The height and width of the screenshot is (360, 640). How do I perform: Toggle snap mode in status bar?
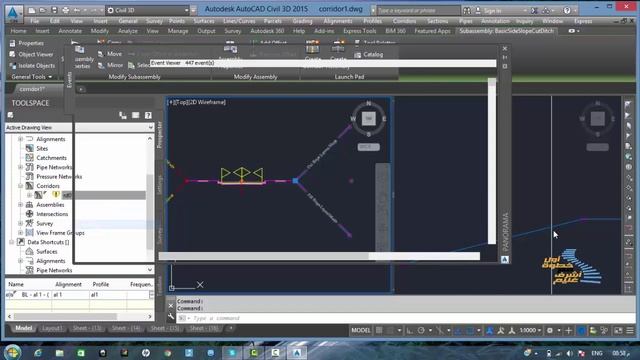391,330
